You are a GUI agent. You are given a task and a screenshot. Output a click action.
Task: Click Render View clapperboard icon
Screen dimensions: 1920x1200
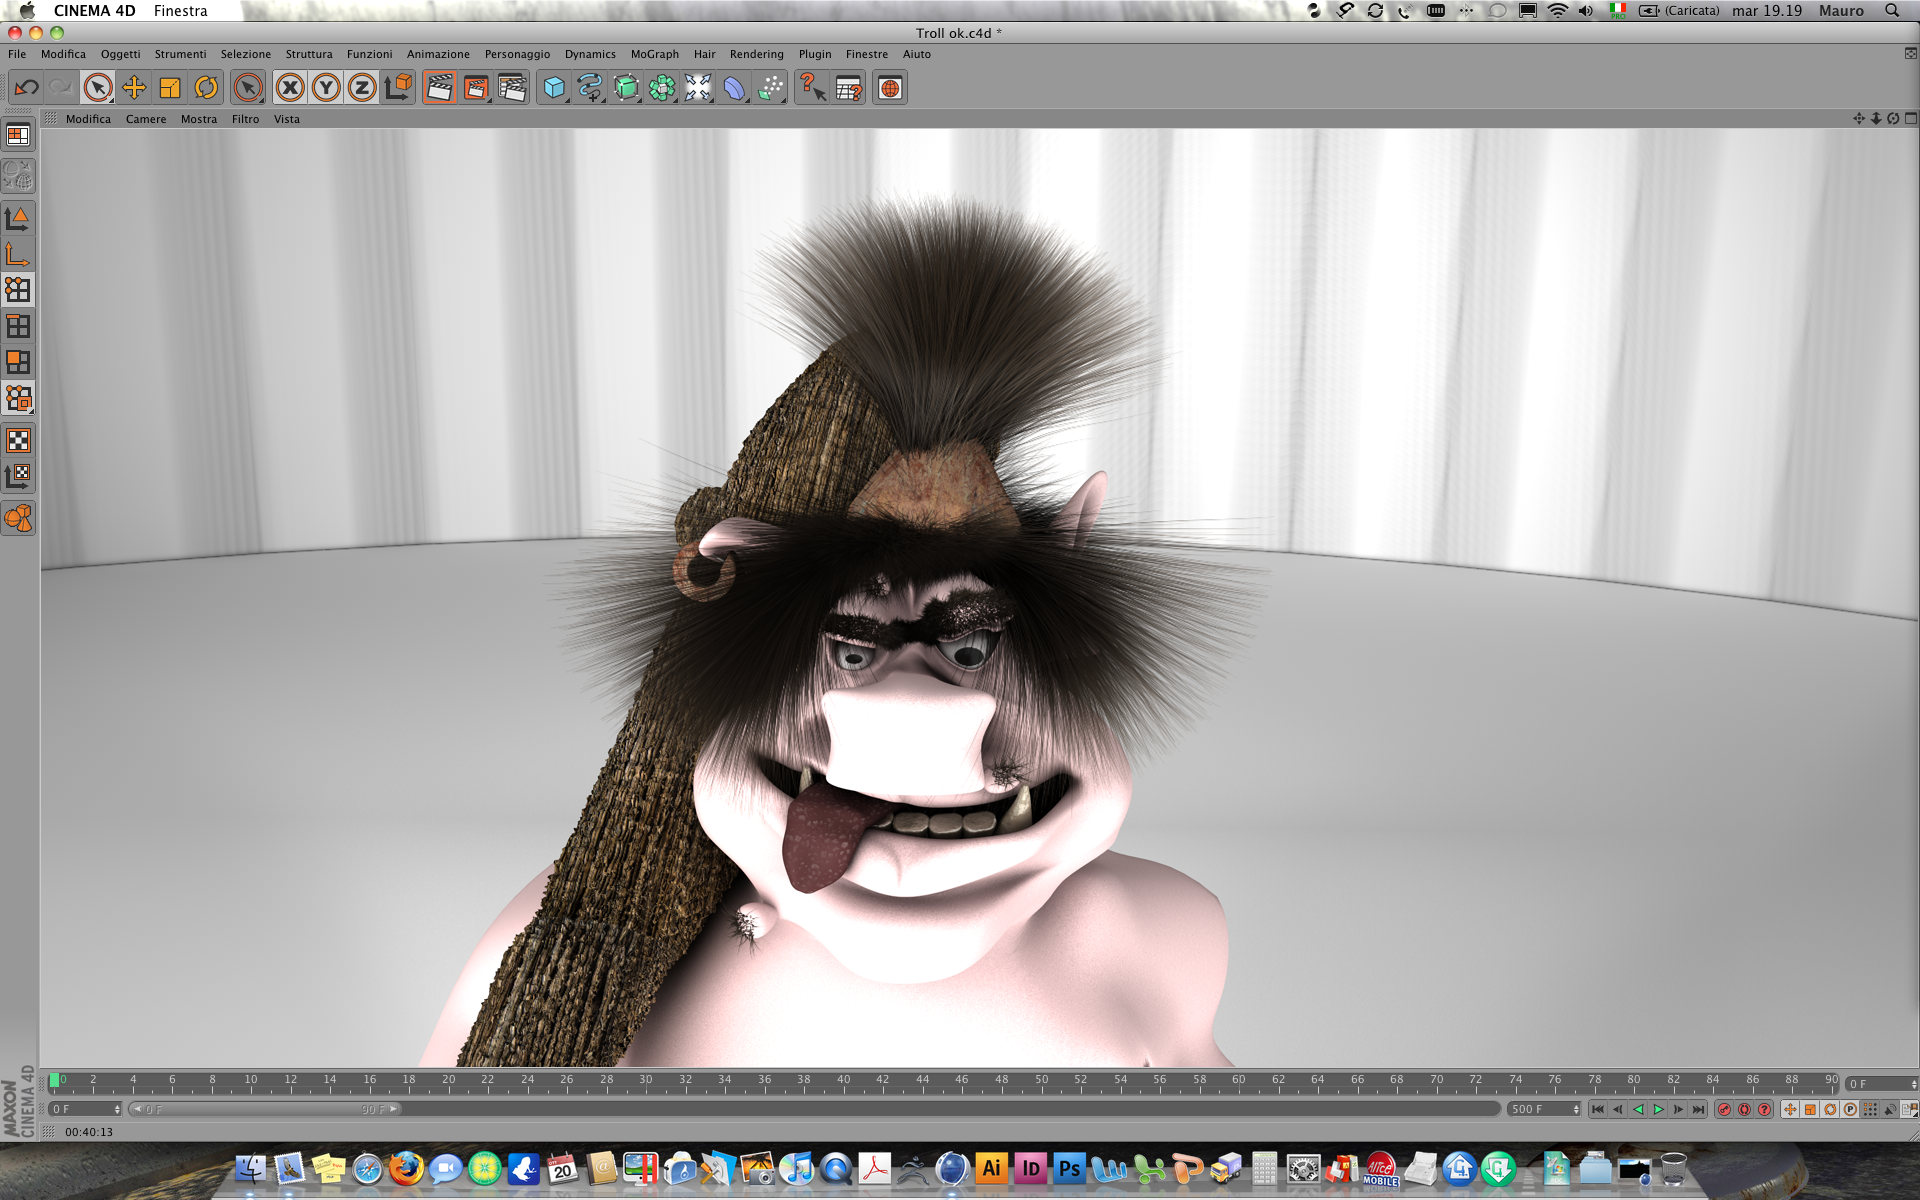point(439,88)
